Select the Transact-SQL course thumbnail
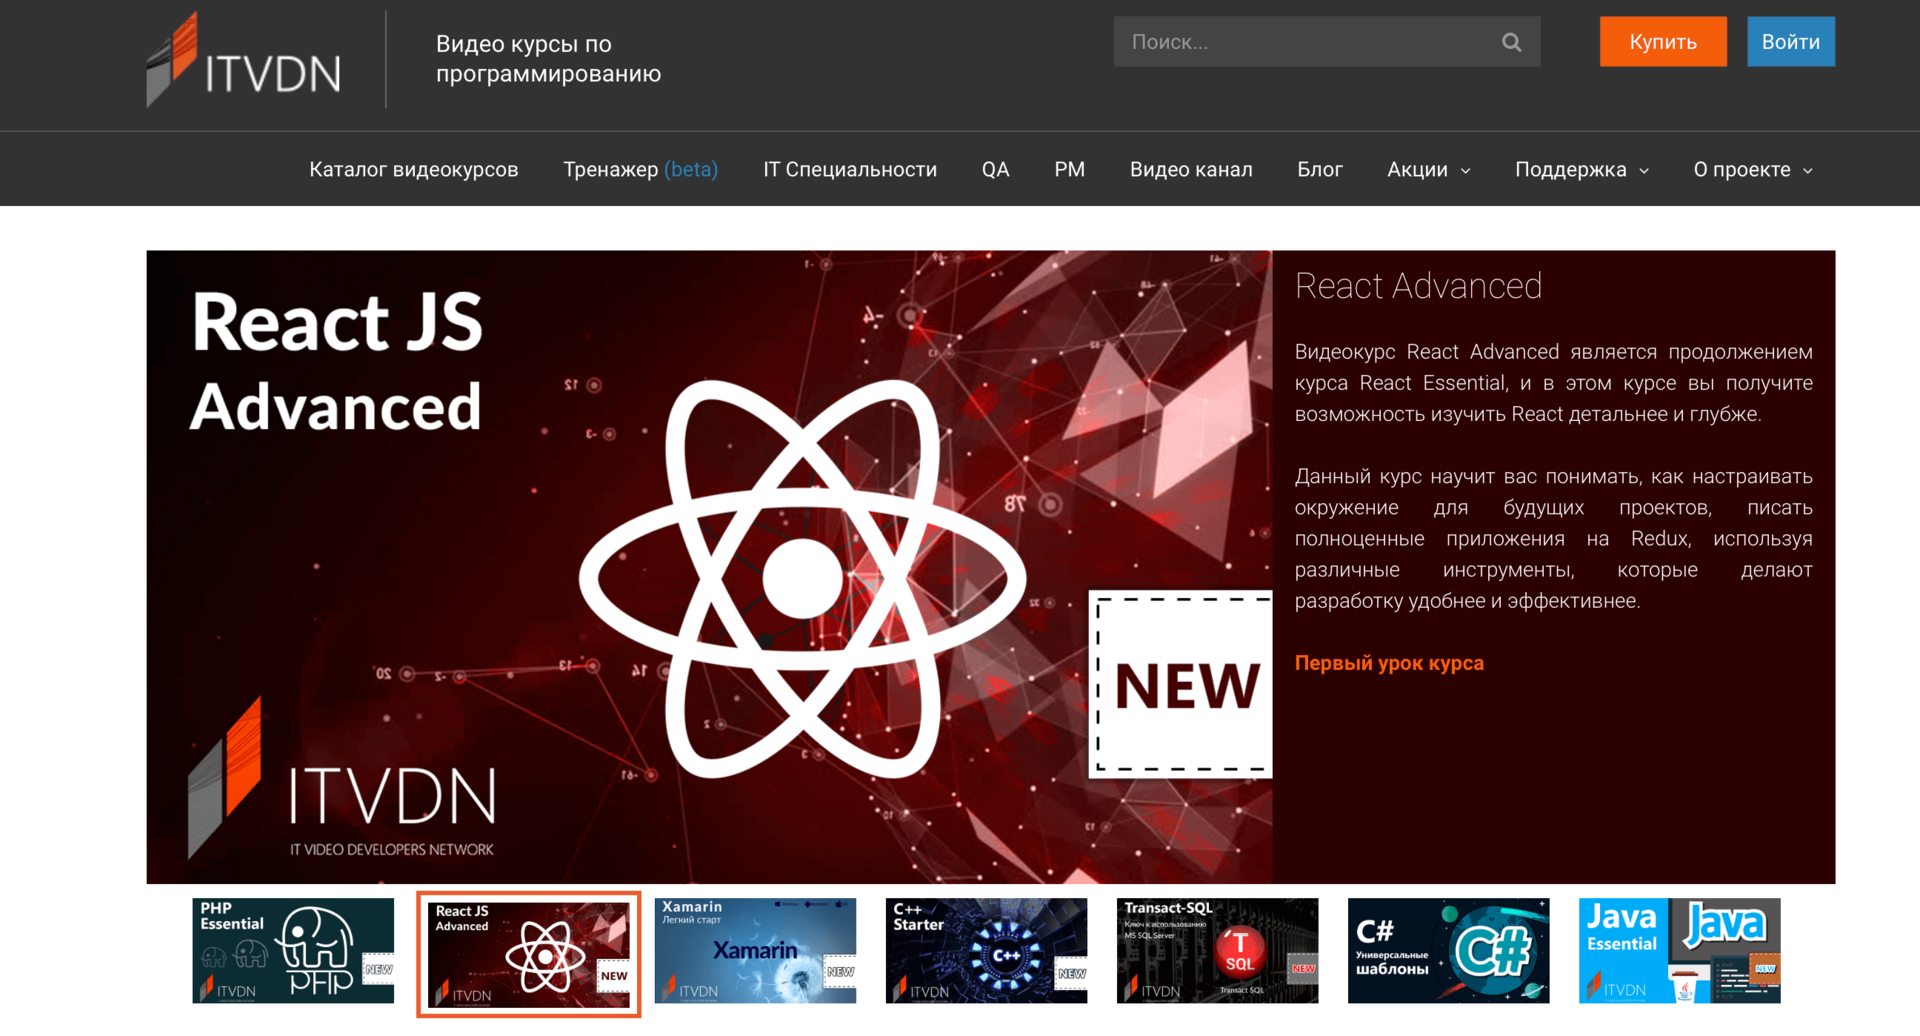 (x=1217, y=951)
